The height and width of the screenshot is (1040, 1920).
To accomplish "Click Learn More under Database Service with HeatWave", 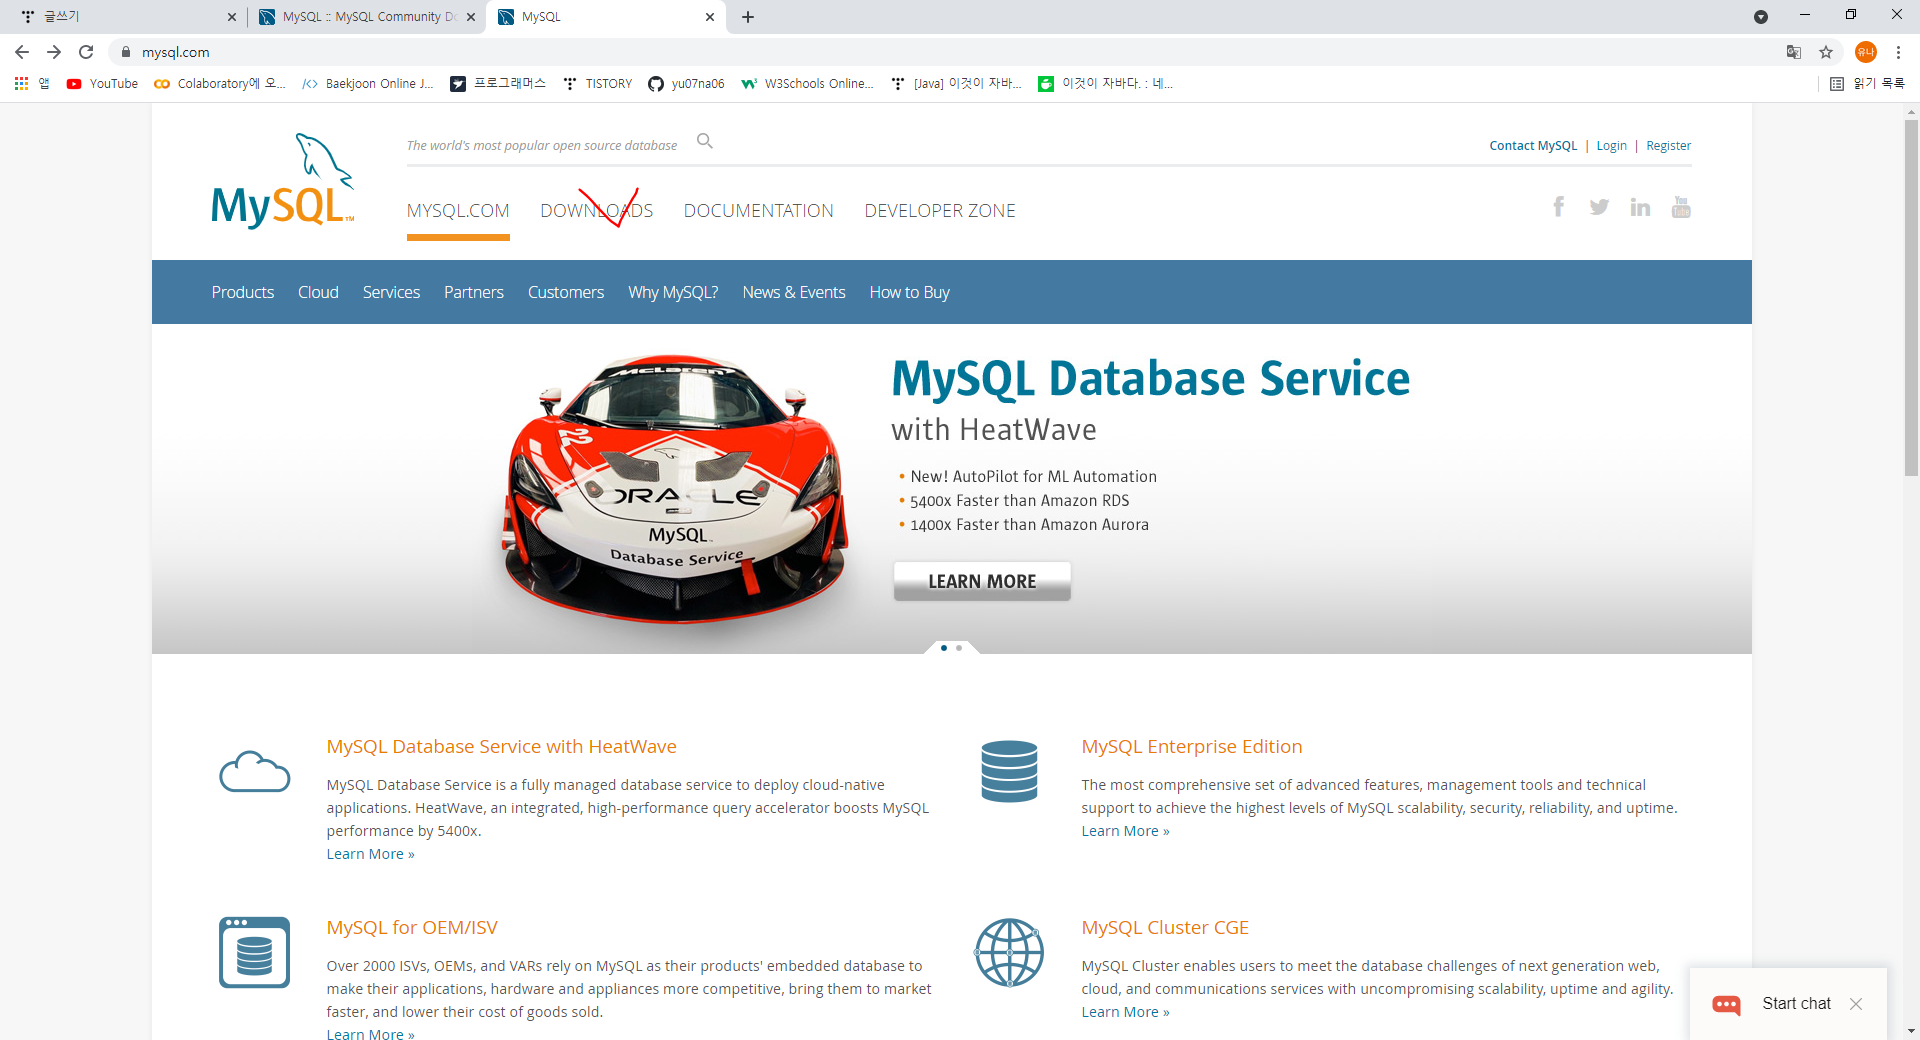I will (x=370, y=854).
